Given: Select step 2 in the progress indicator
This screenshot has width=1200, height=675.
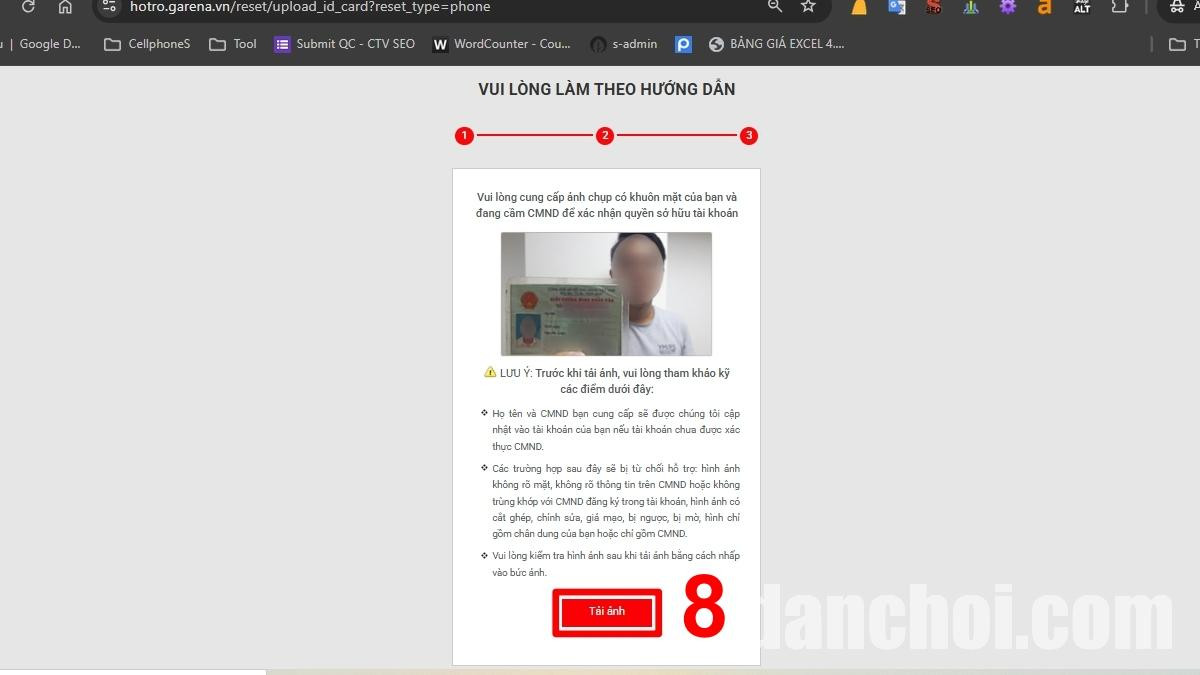Looking at the screenshot, I should (605, 136).
